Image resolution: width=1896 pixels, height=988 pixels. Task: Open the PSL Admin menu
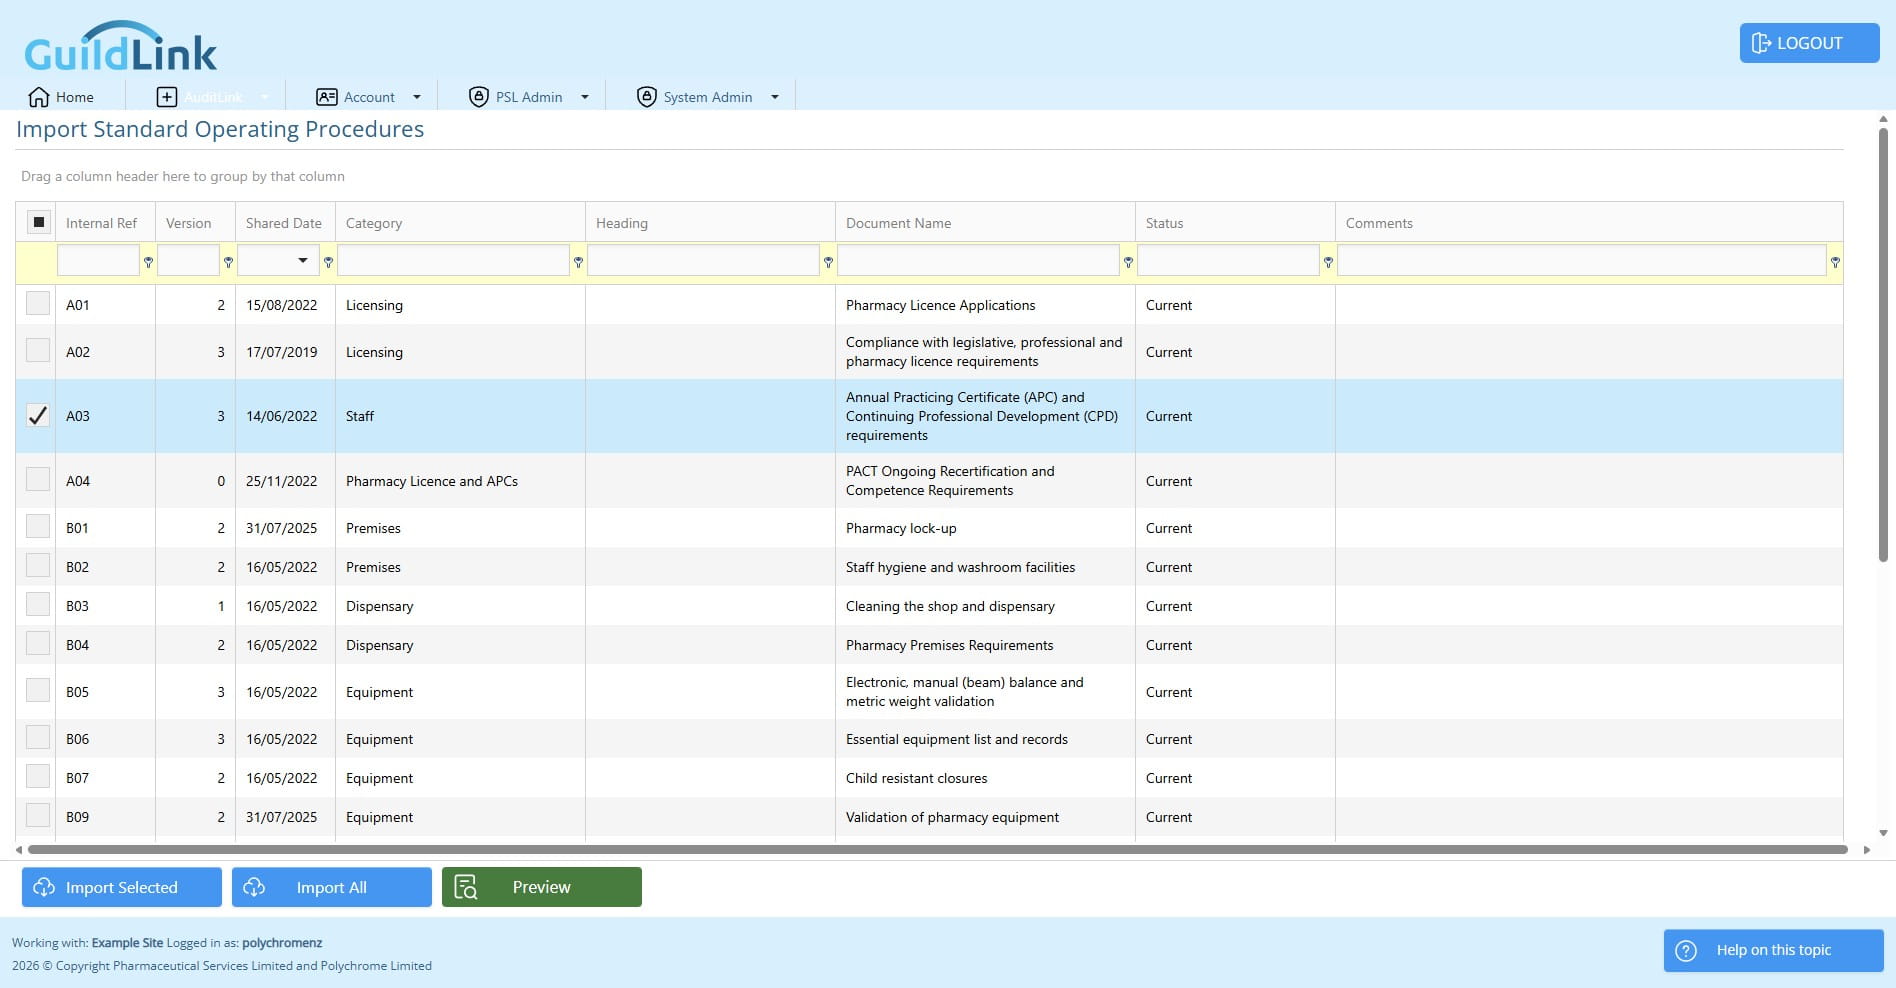529,97
